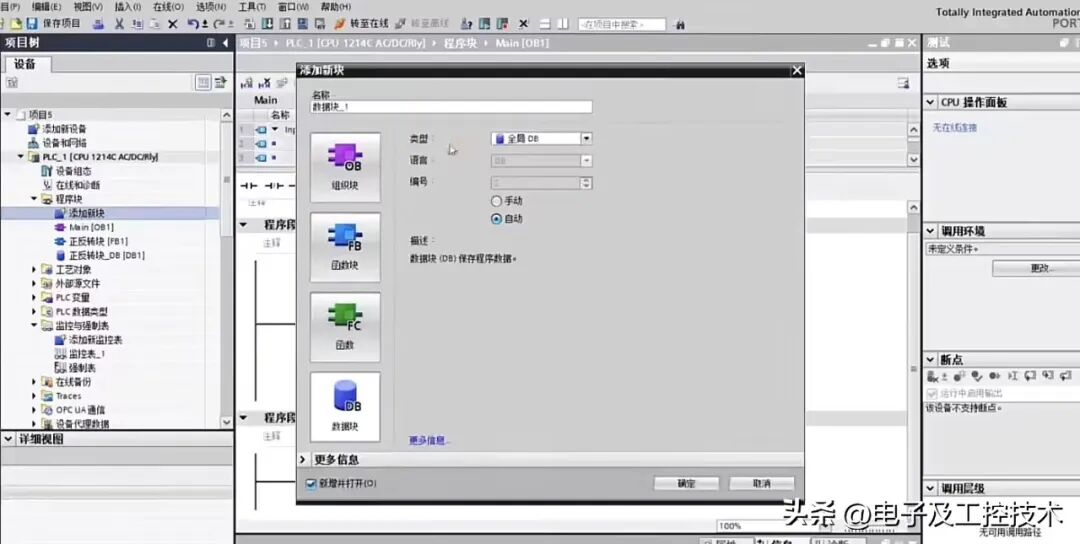Click the undo arrow icon
This screenshot has height=544, width=1080.
click(x=193, y=24)
